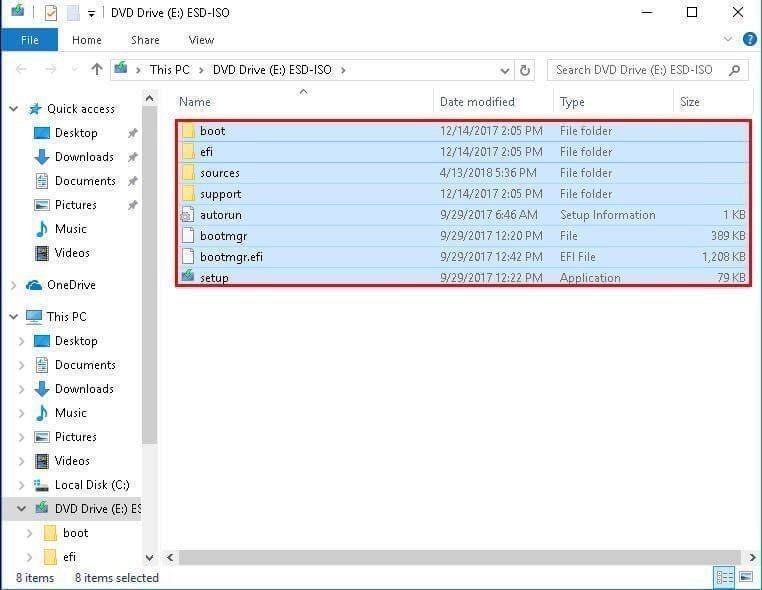762x590 pixels.
Task: Switch to Large icons view button
Action: pos(746,577)
